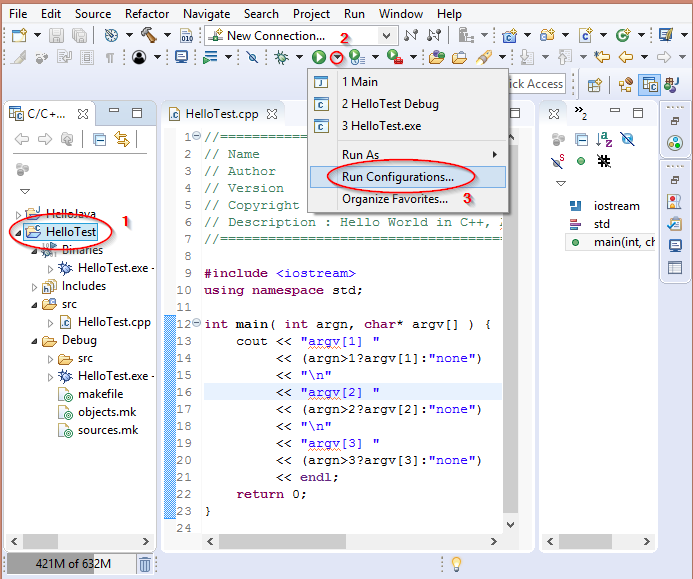Run garbage collector trash icon
Screen dimensions: 693x579
coord(145,564)
